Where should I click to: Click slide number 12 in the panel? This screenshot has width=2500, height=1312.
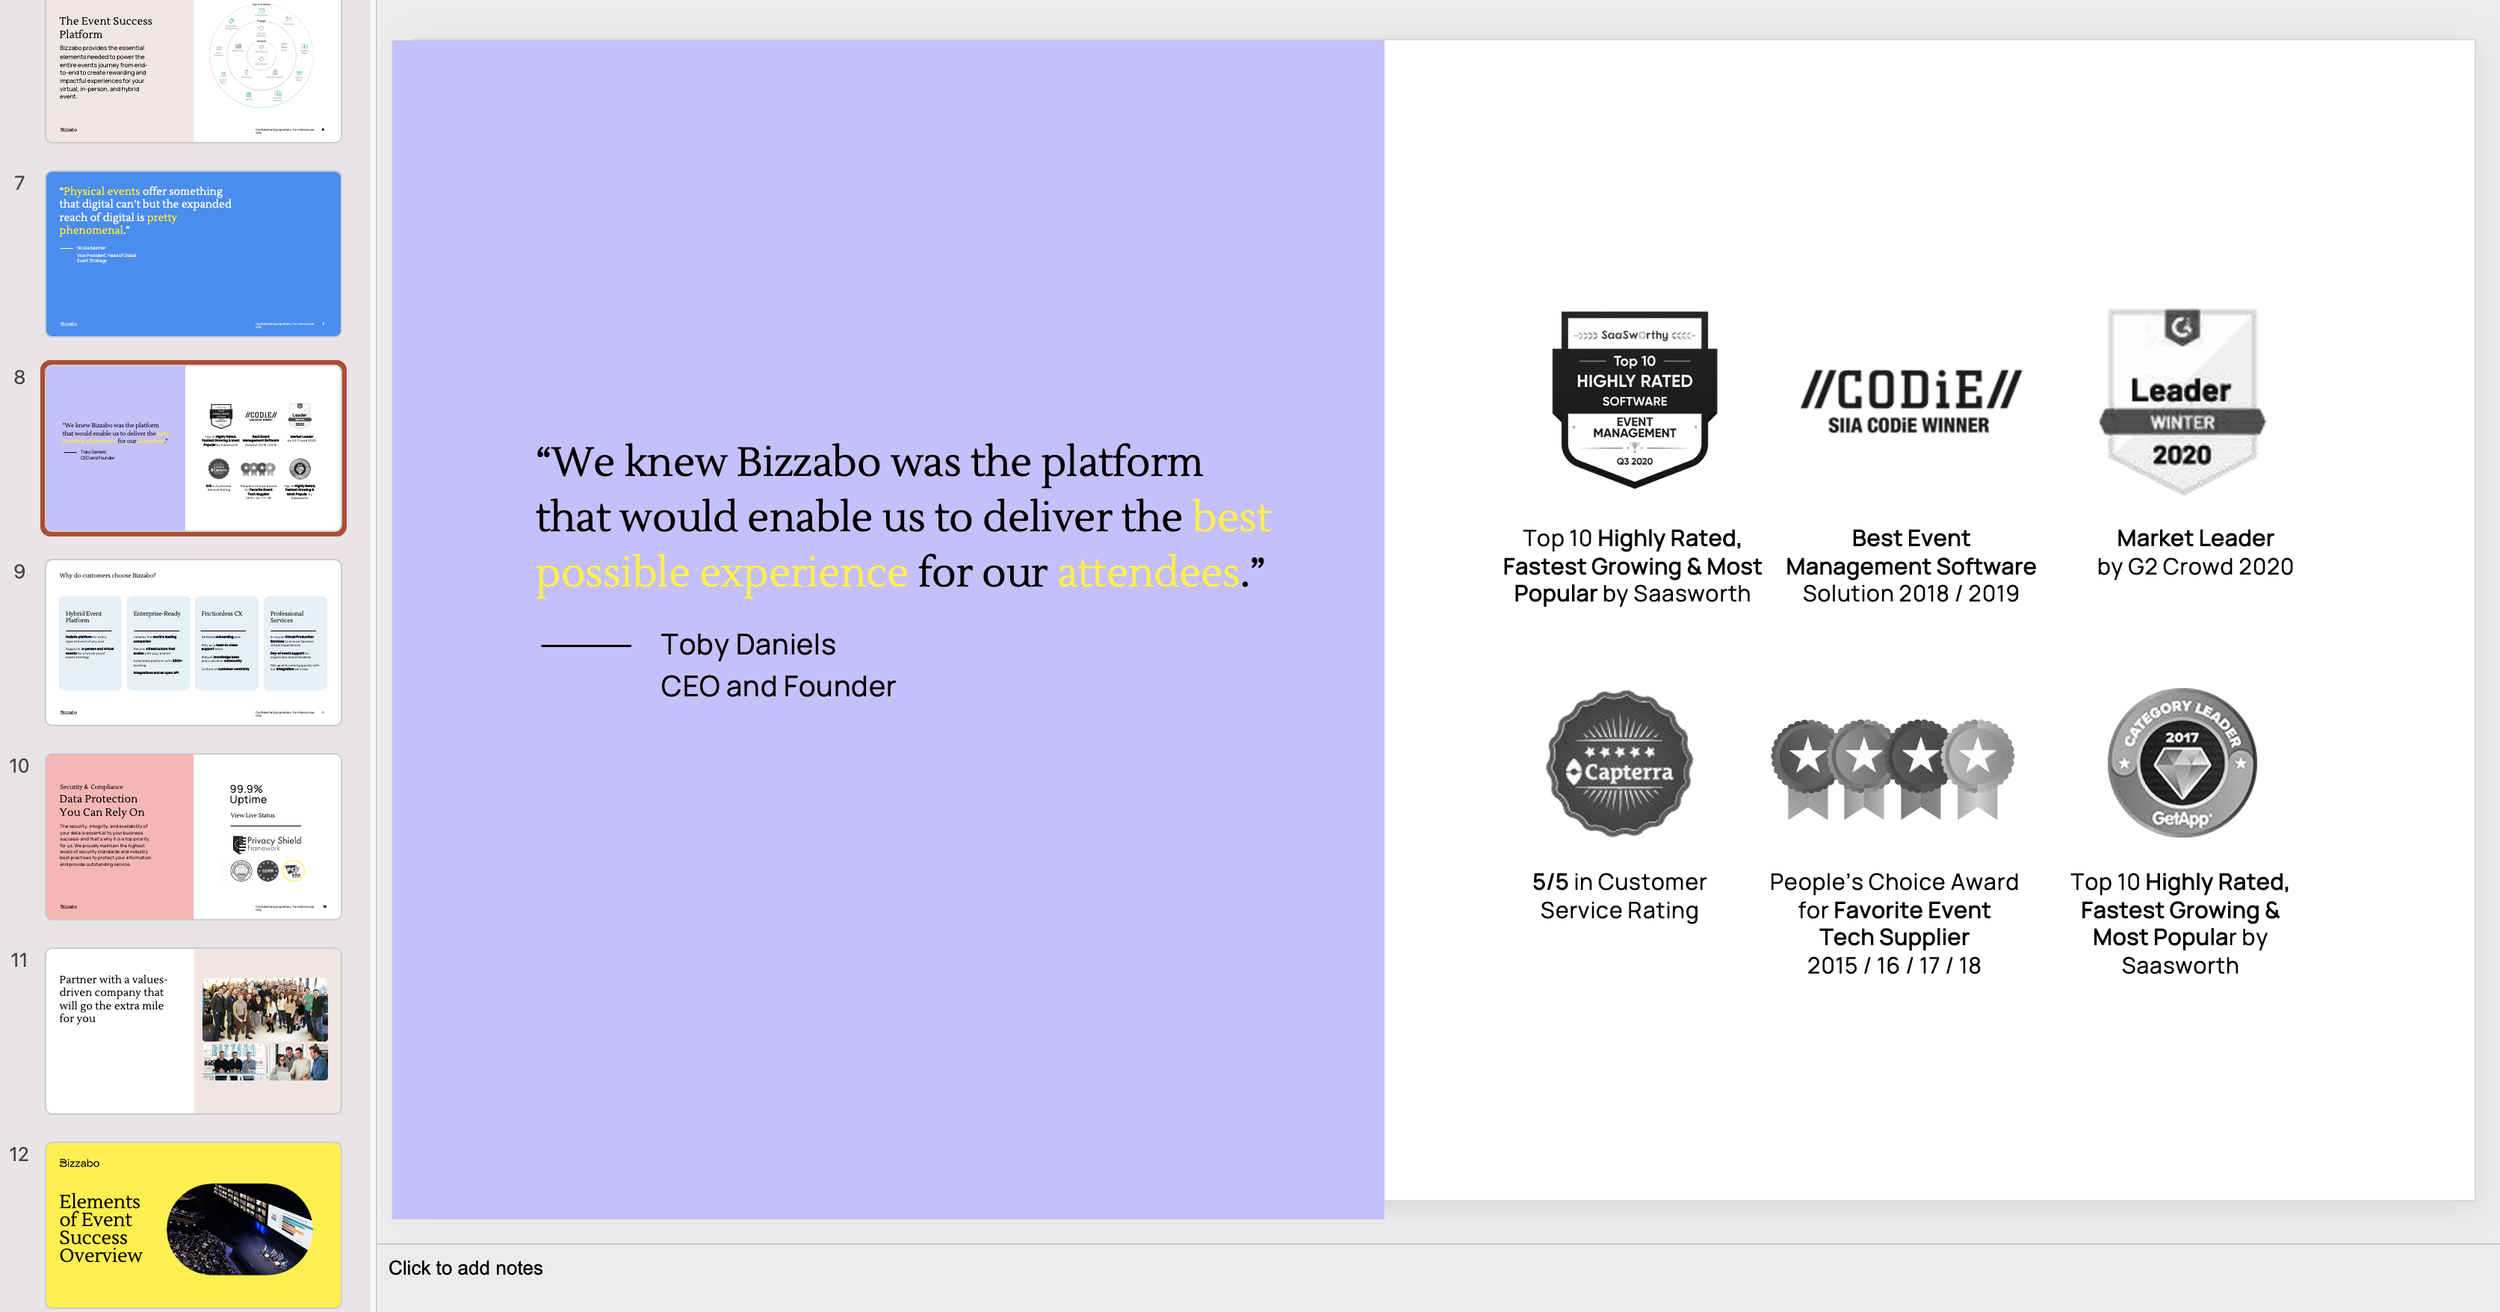pyautogui.click(x=19, y=1154)
